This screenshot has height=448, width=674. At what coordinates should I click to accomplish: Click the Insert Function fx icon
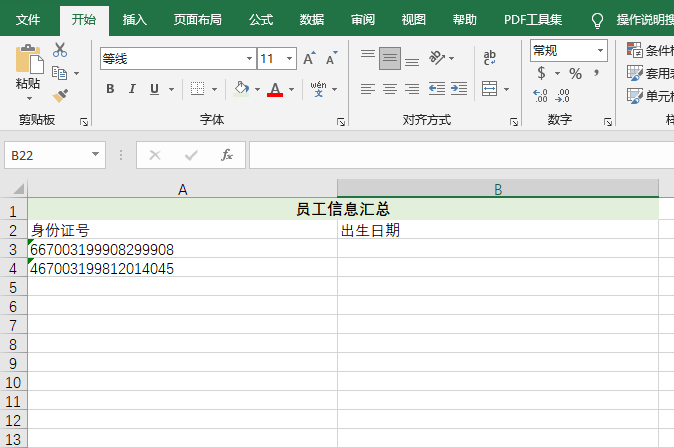click(x=227, y=155)
